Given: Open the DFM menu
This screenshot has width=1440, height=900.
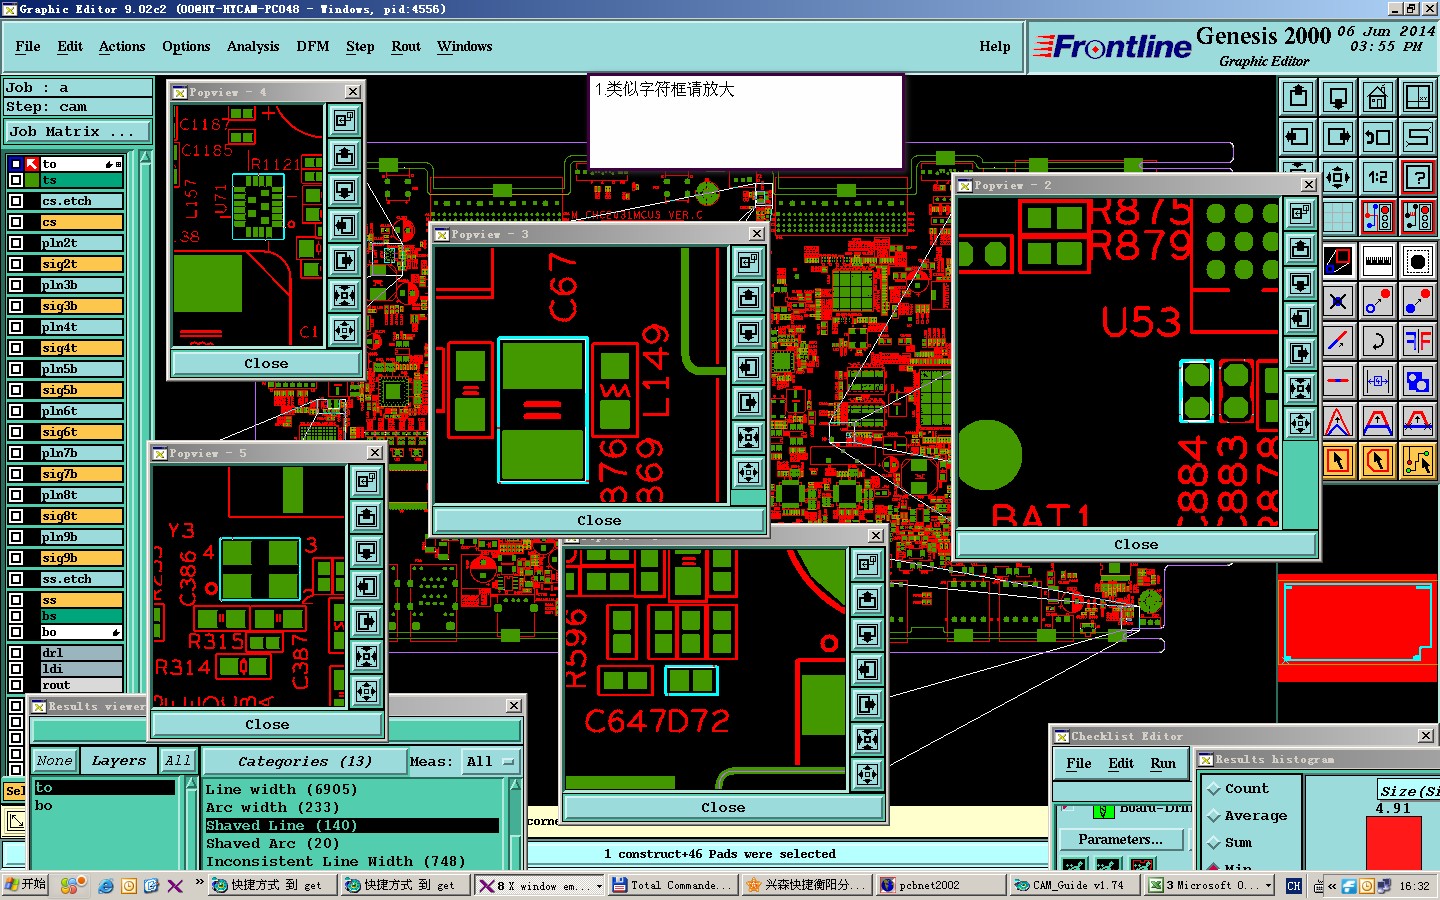Looking at the screenshot, I should tap(313, 47).
